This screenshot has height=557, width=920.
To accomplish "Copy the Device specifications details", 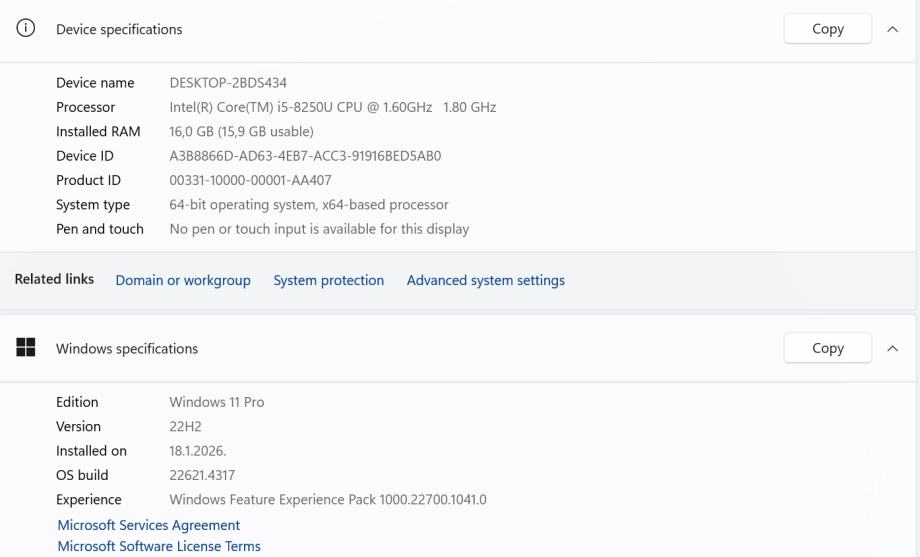I will click(x=828, y=29).
